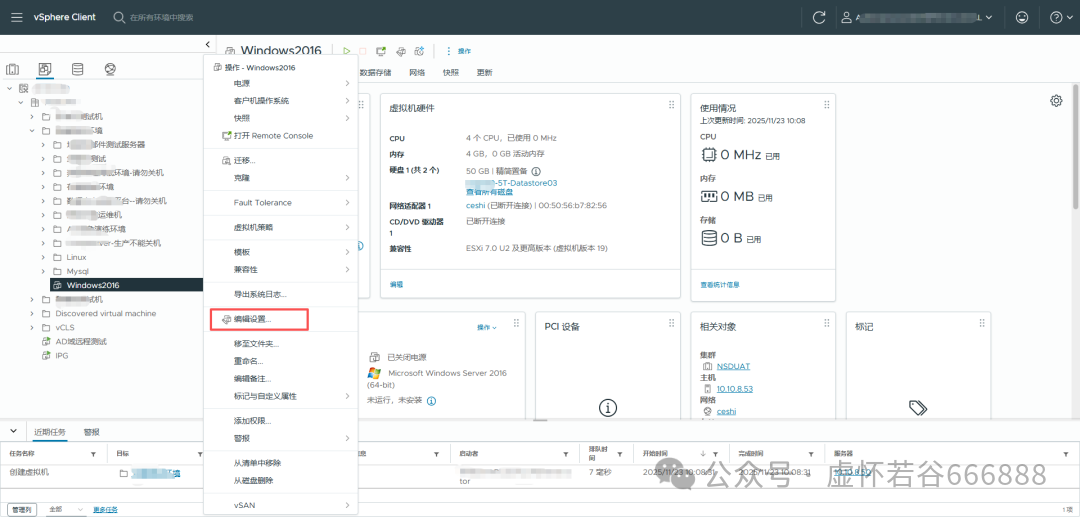The width and height of the screenshot is (1080, 517).
Task: Click drag handle on 相关对象 card
Action: [x=826, y=322]
